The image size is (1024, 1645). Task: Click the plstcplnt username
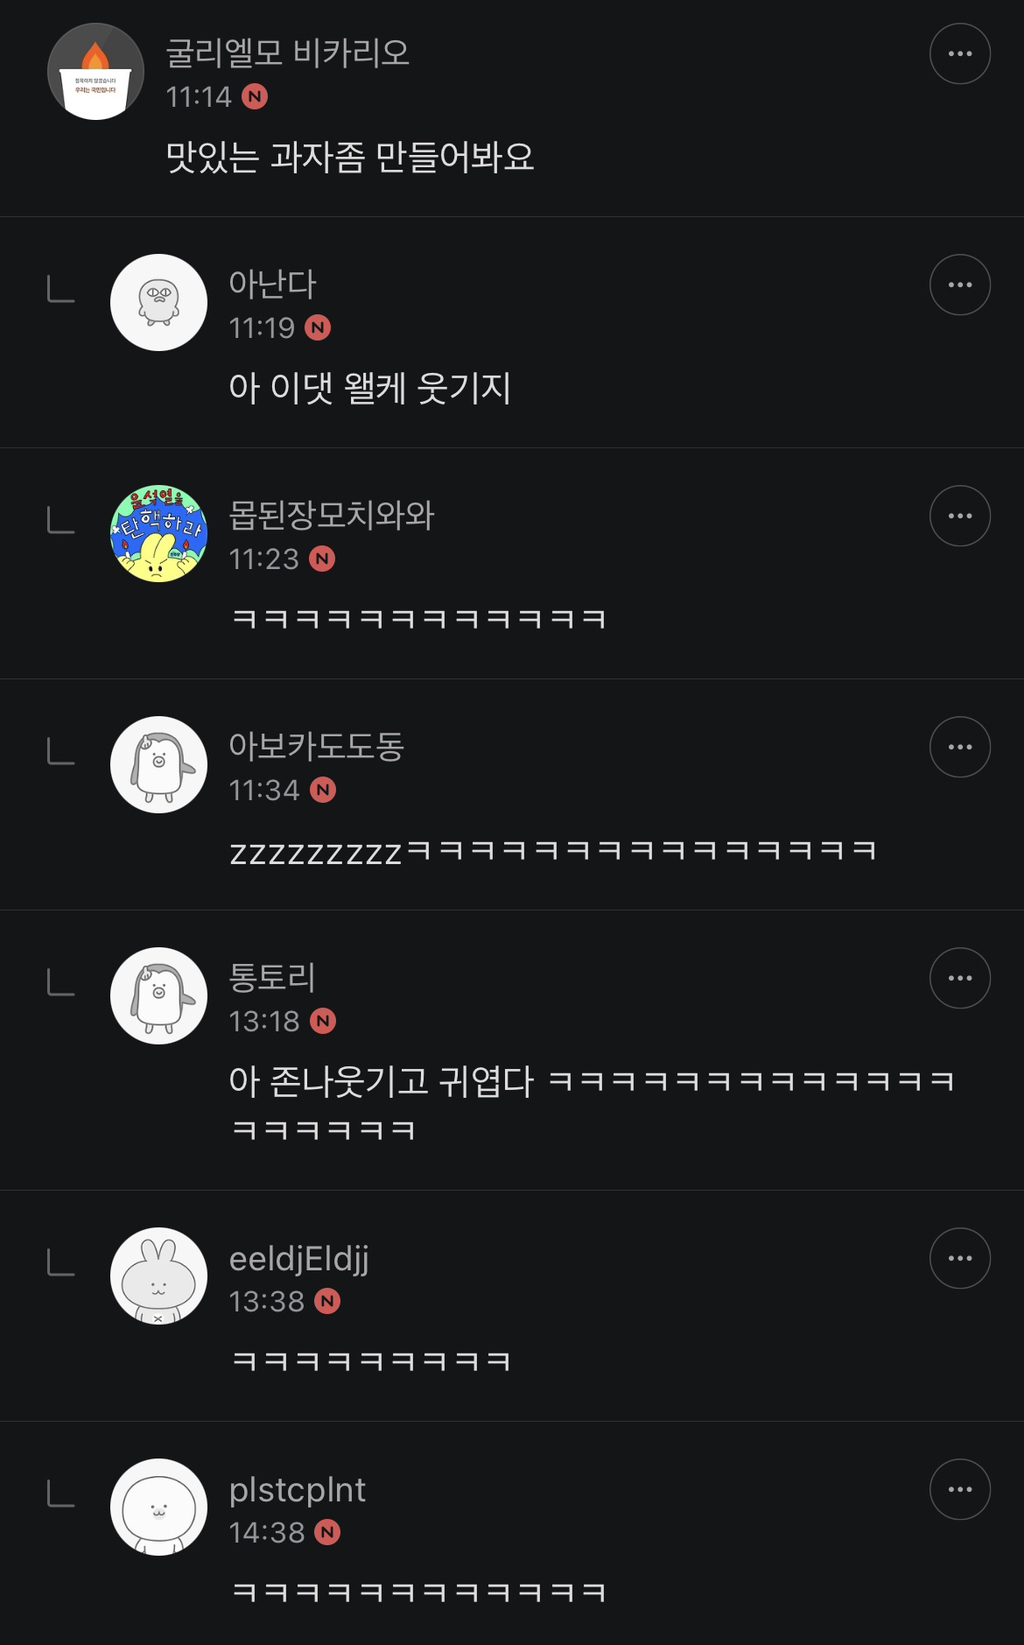coord(297,1490)
